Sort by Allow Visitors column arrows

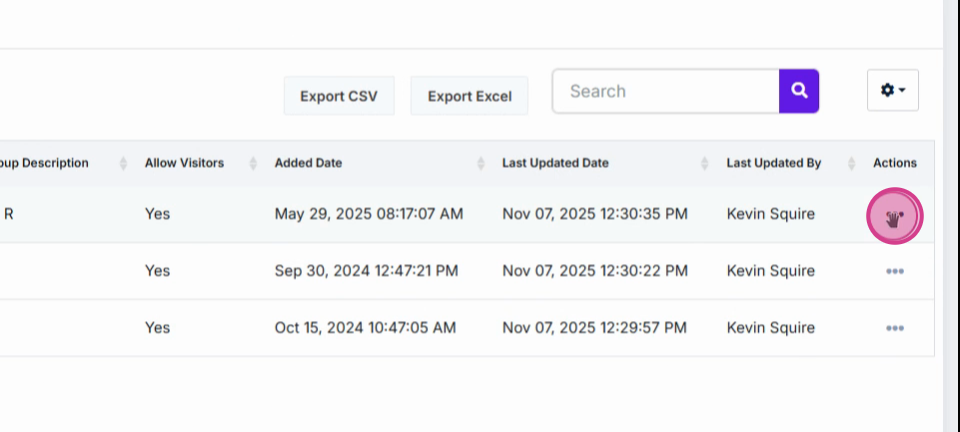click(253, 163)
